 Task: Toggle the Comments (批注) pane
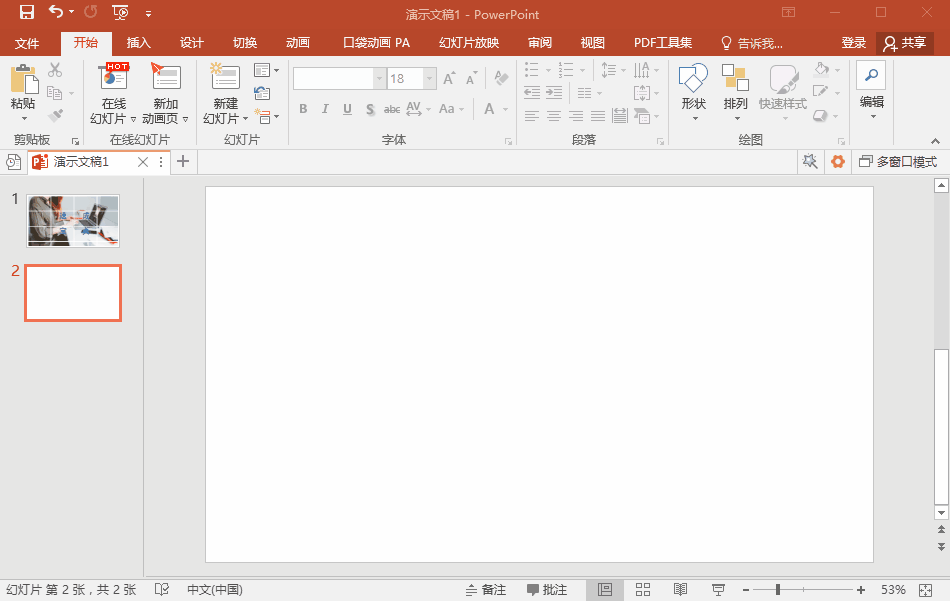tap(547, 590)
